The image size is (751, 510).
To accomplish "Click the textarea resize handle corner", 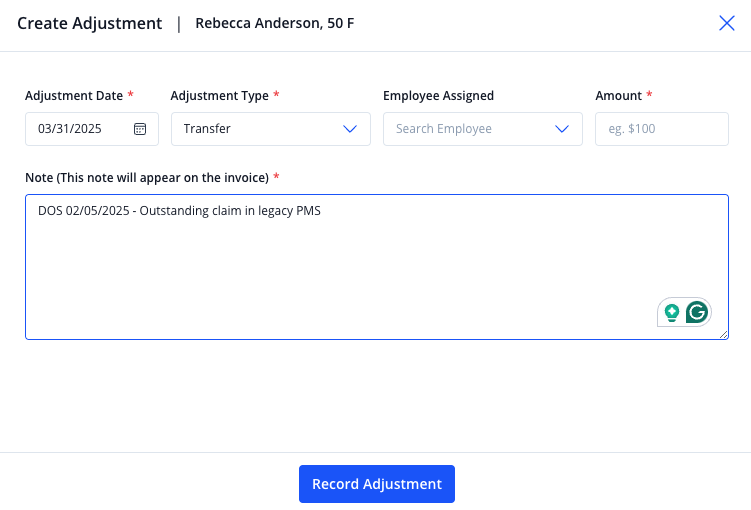I will pos(723,334).
